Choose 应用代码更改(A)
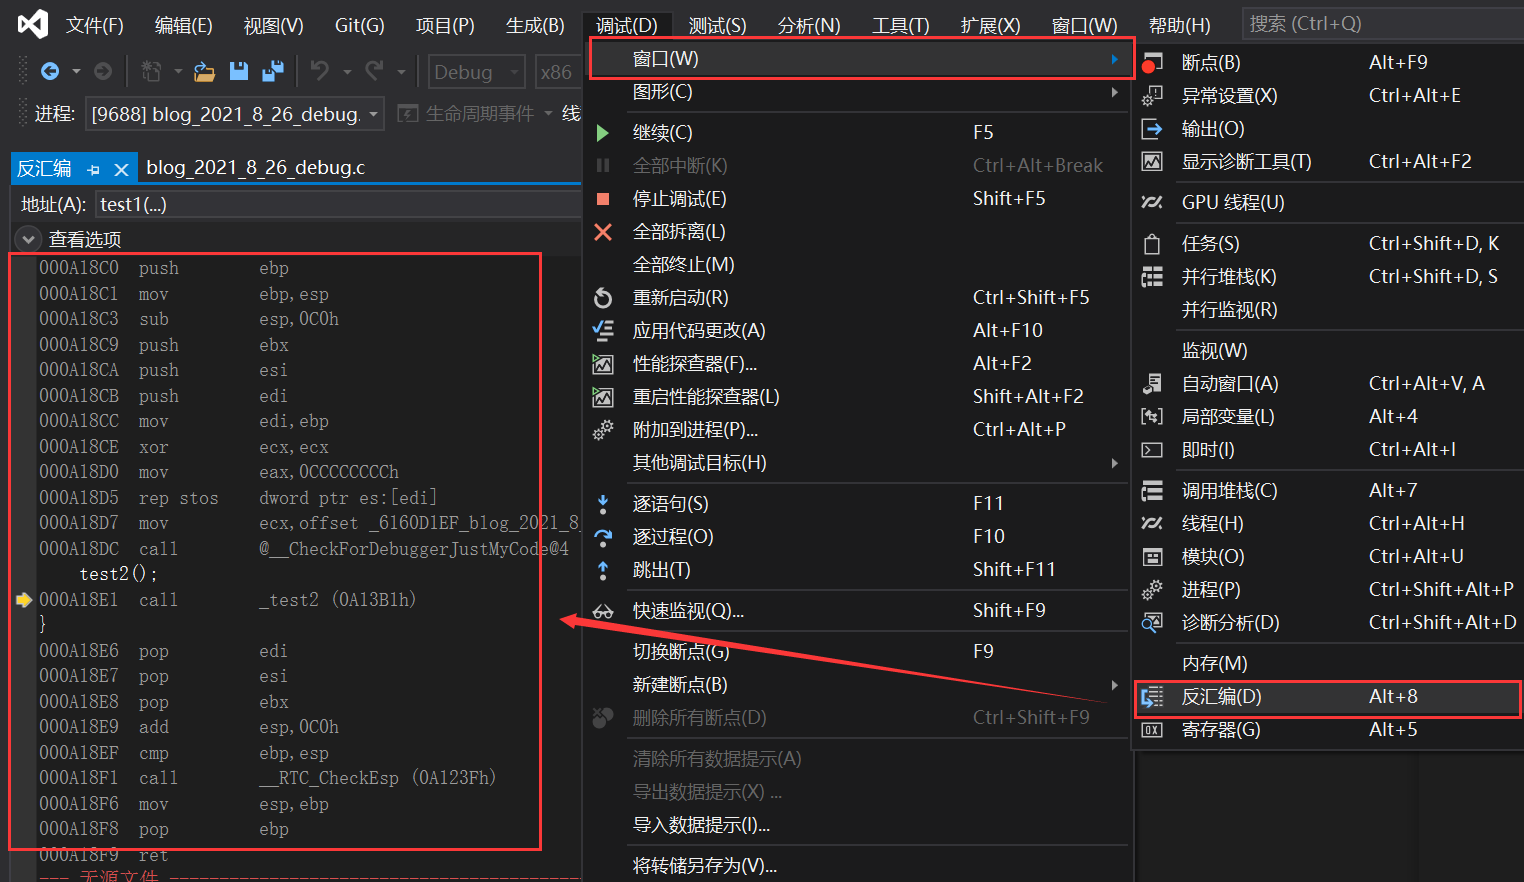1524x882 pixels. click(855, 330)
